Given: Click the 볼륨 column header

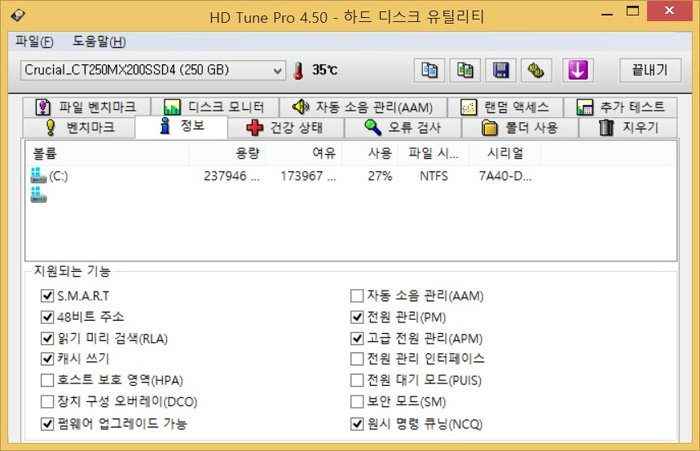Looking at the screenshot, I should click(45, 153).
